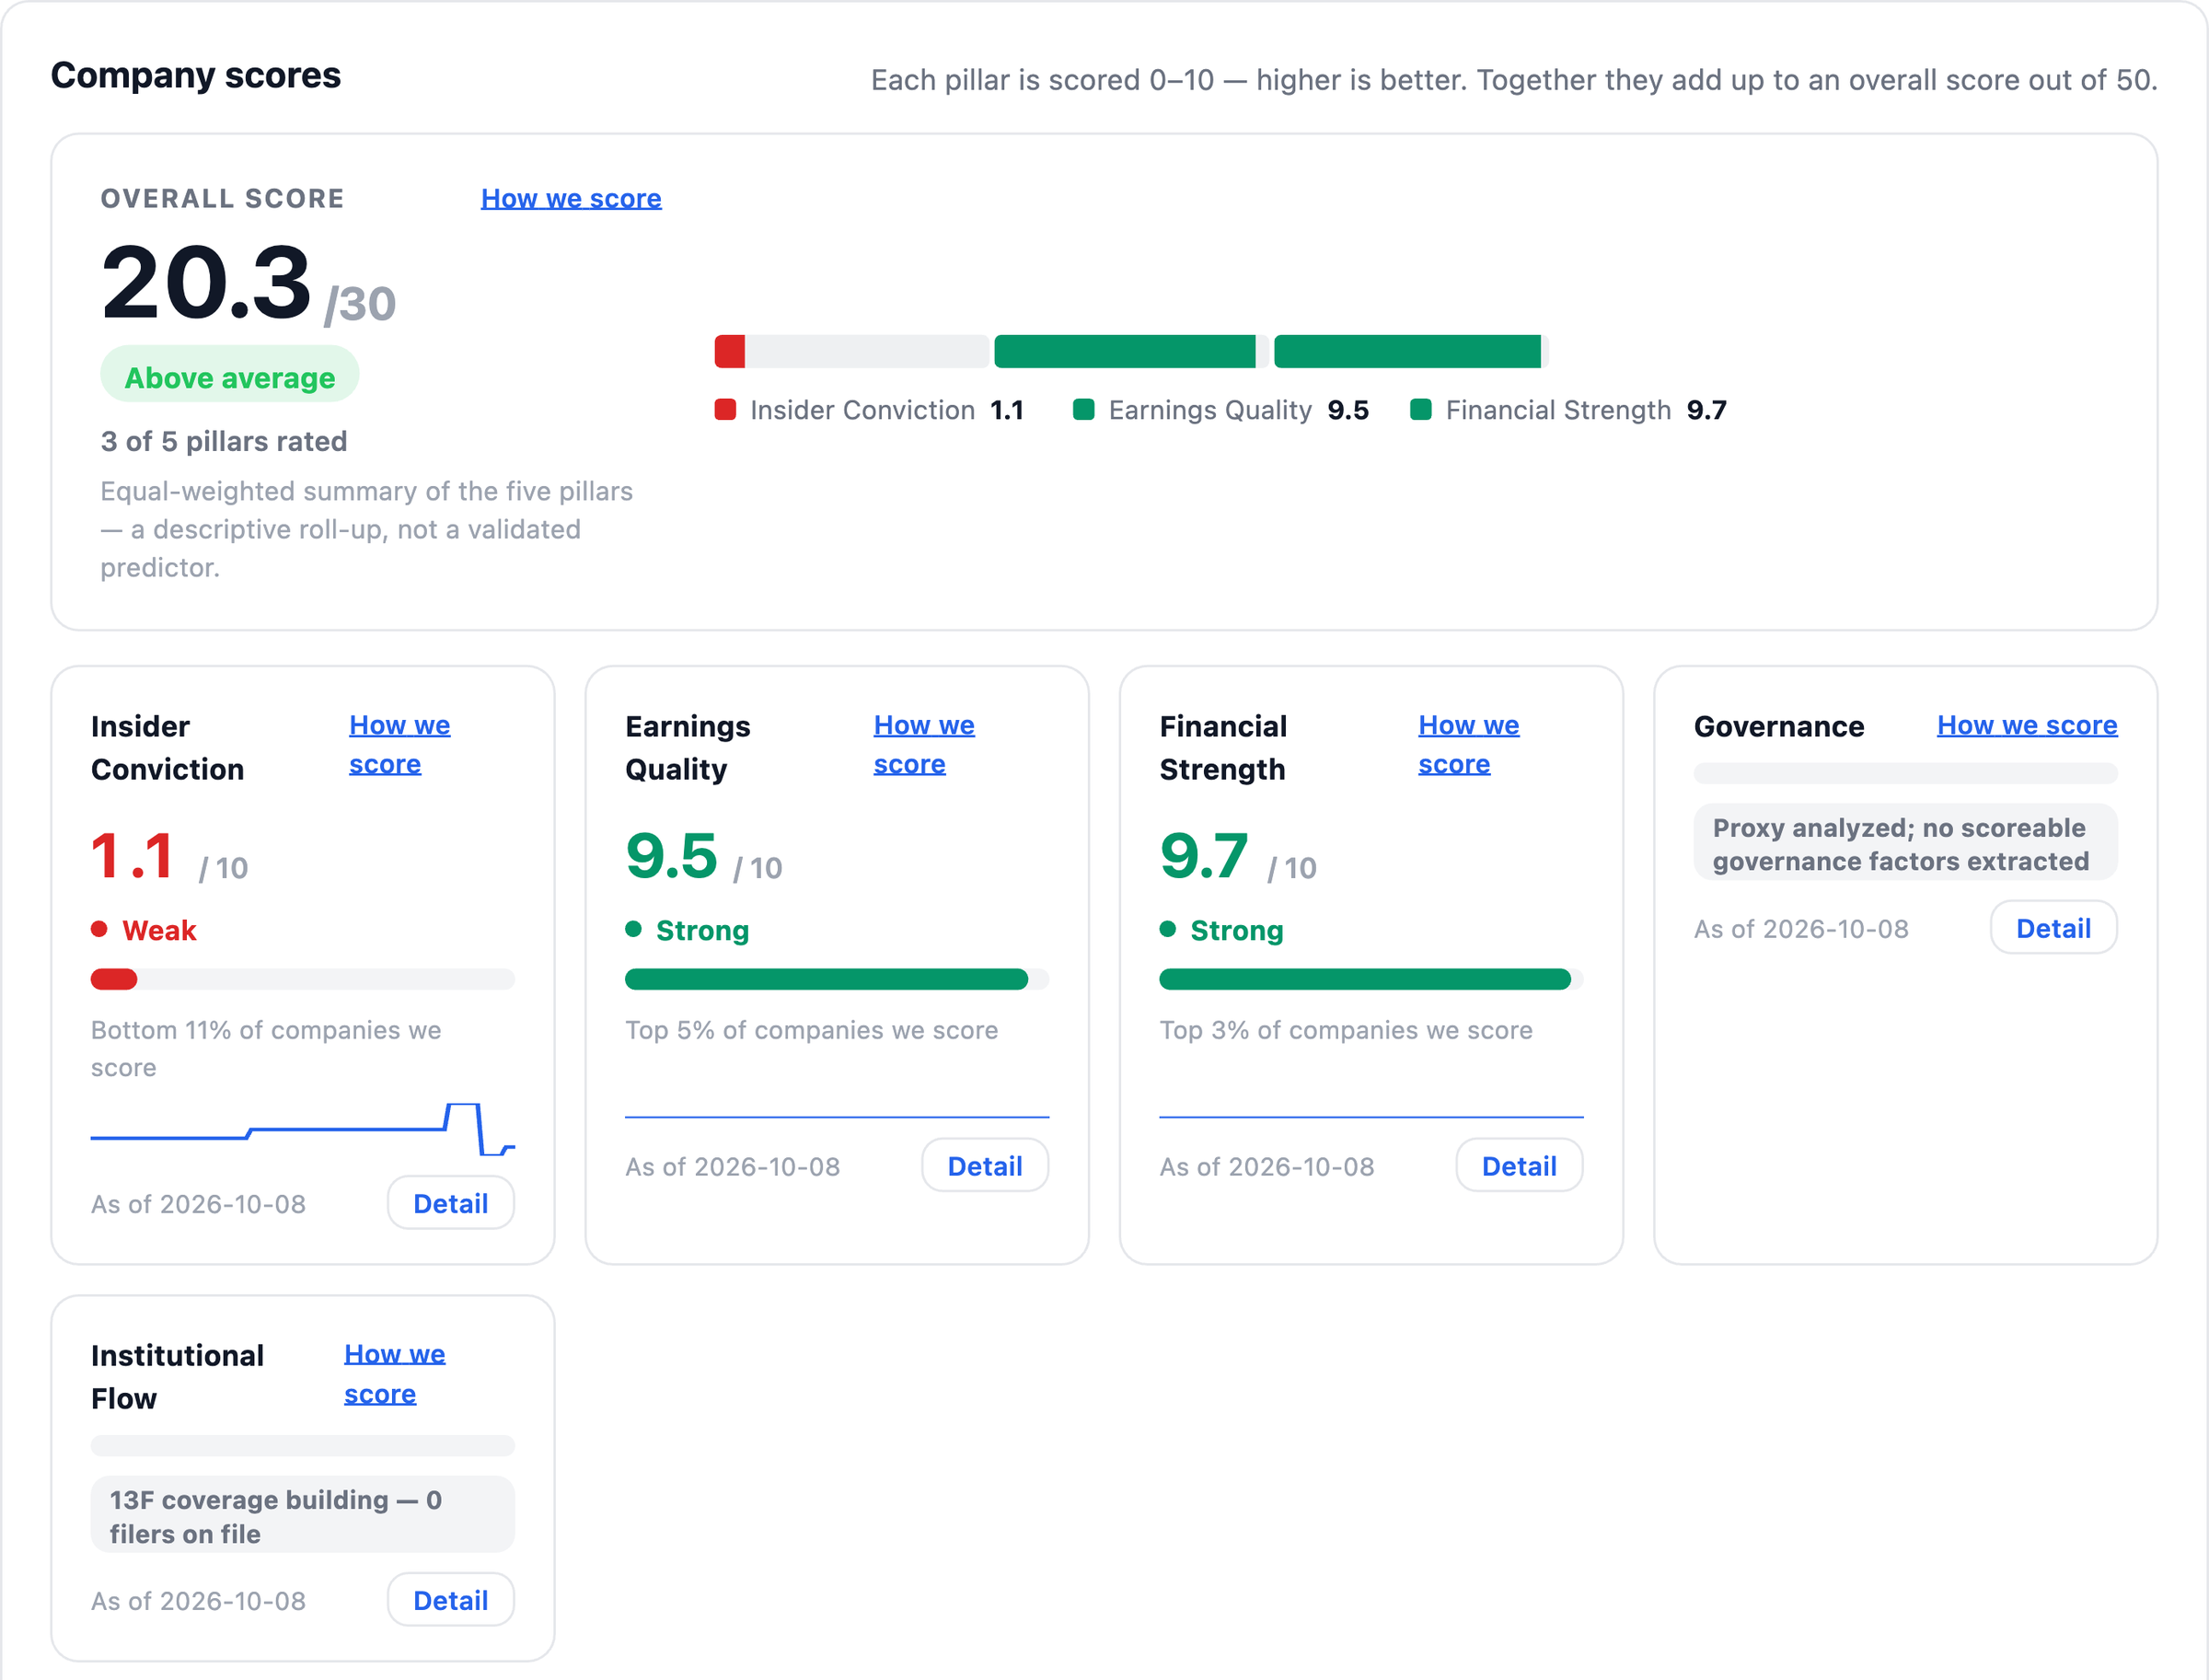The image size is (2209, 1680).
Task: Click the green Earnings Quality legend swatch
Action: 1084,410
